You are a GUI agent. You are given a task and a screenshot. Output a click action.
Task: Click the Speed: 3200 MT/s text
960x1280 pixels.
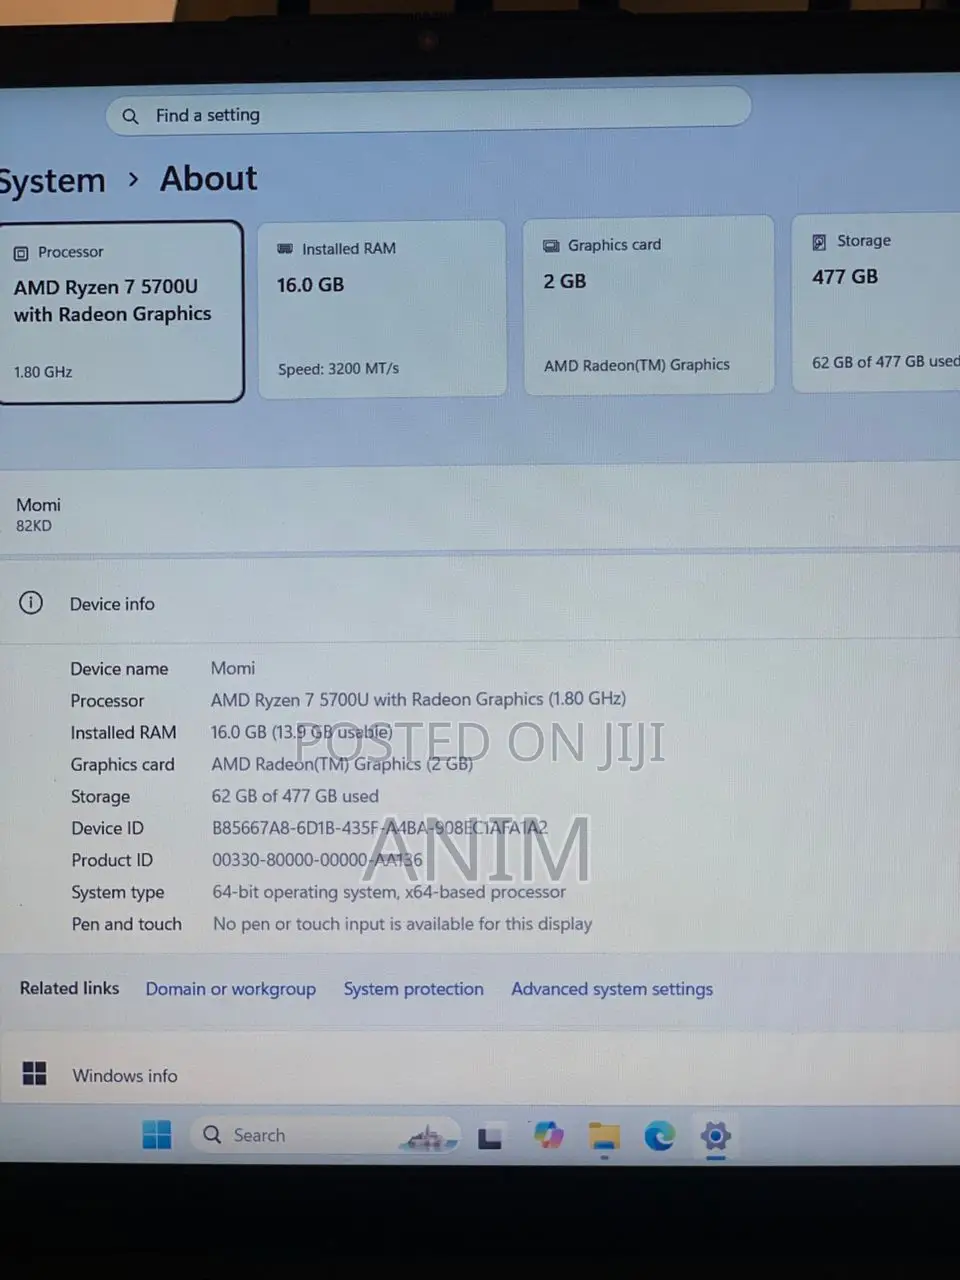click(x=338, y=369)
